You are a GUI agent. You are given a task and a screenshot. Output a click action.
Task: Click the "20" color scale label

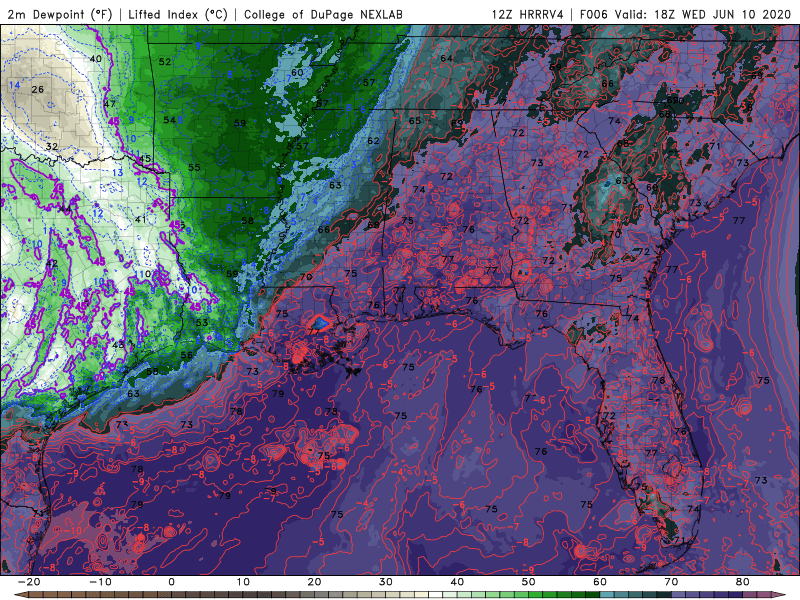click(x=314, y=582)
